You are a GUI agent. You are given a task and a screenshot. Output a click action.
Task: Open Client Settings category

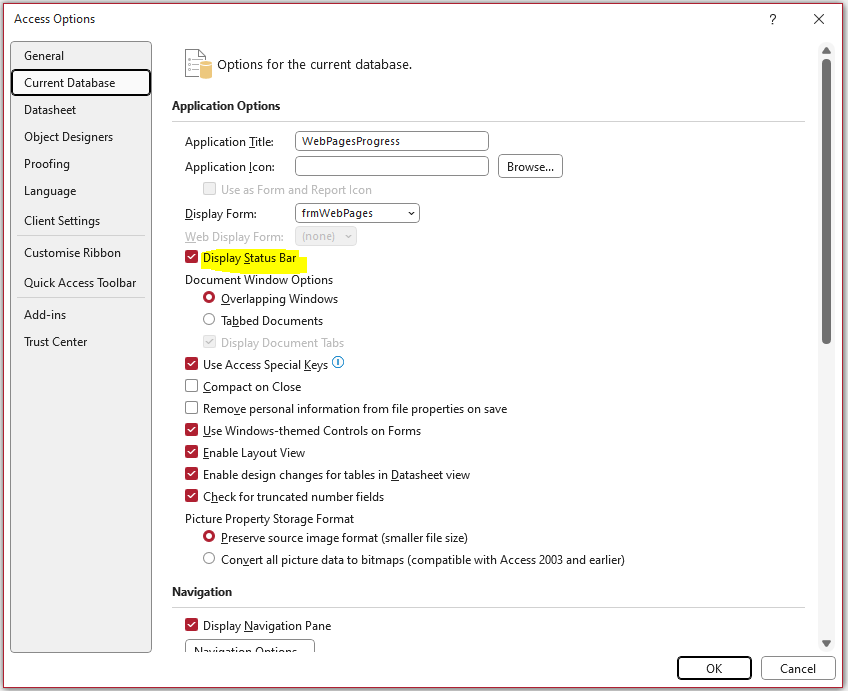81,221
